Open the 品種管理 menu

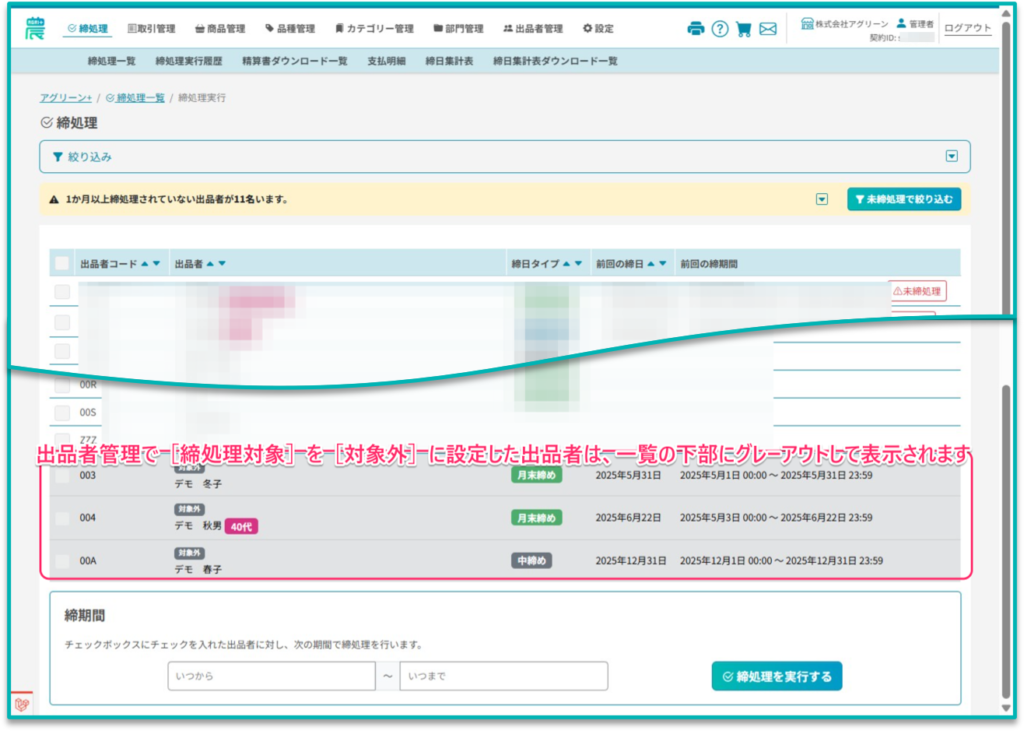[290, 29]
